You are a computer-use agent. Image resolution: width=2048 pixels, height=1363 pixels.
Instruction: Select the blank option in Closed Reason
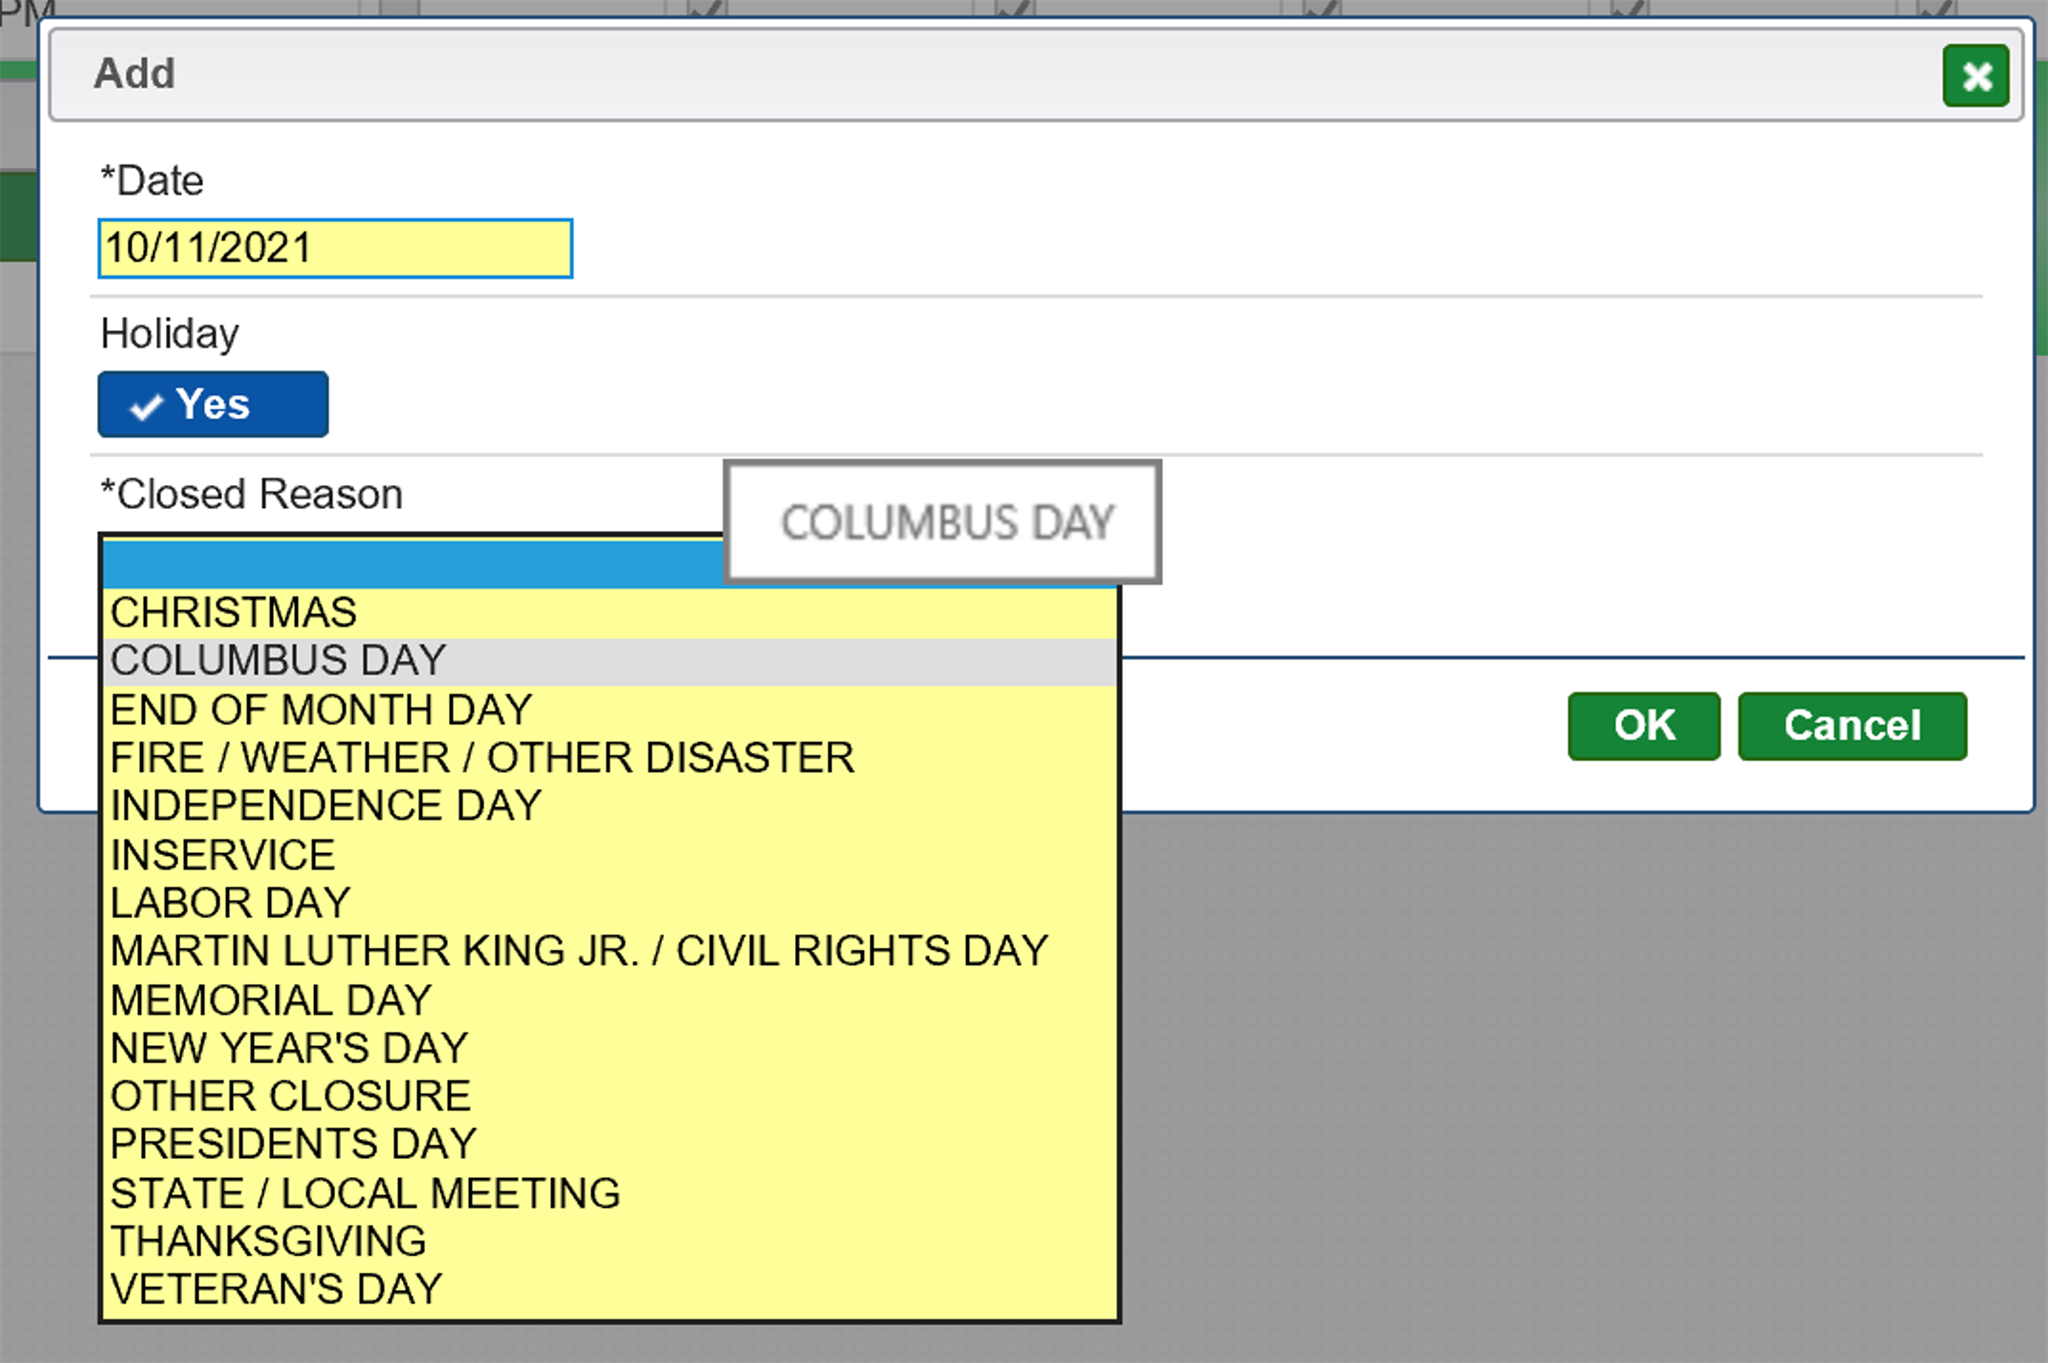tap(410, 564)
